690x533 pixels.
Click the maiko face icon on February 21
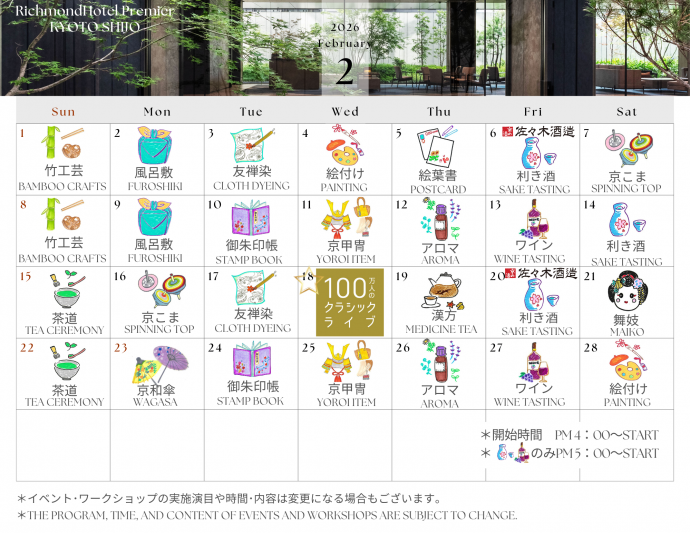[x=628, y=292]
